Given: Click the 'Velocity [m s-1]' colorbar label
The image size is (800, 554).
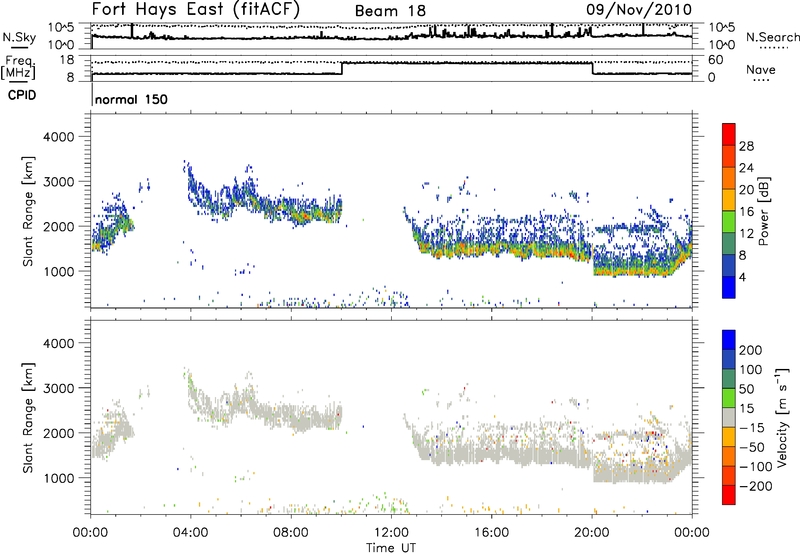Looking at the screenshot, I should (781, 417).
